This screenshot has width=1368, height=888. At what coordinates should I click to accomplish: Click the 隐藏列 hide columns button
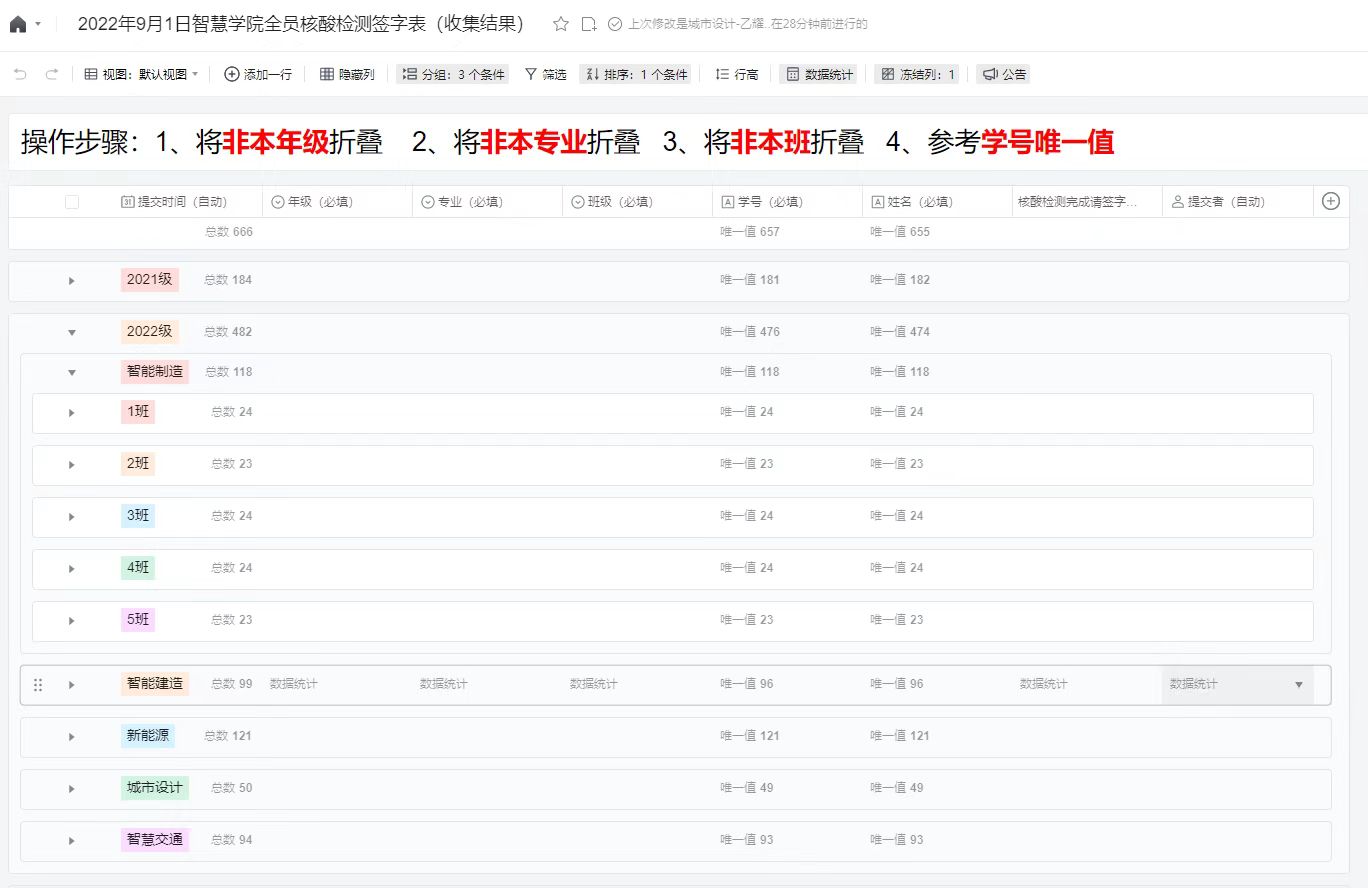(347, 74)
